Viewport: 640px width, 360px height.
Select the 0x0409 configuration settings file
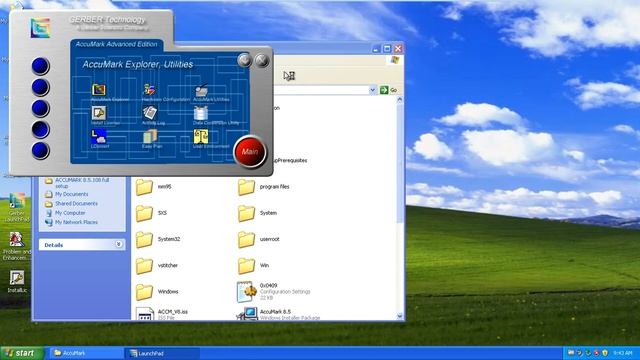pyautogui.click(x=247, y=291)
